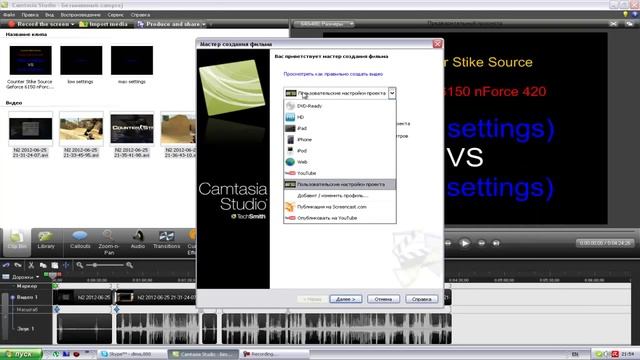Open the Воспроизведение menu
The height and width of the screenshot is (360, 640).
pos(80,15)
